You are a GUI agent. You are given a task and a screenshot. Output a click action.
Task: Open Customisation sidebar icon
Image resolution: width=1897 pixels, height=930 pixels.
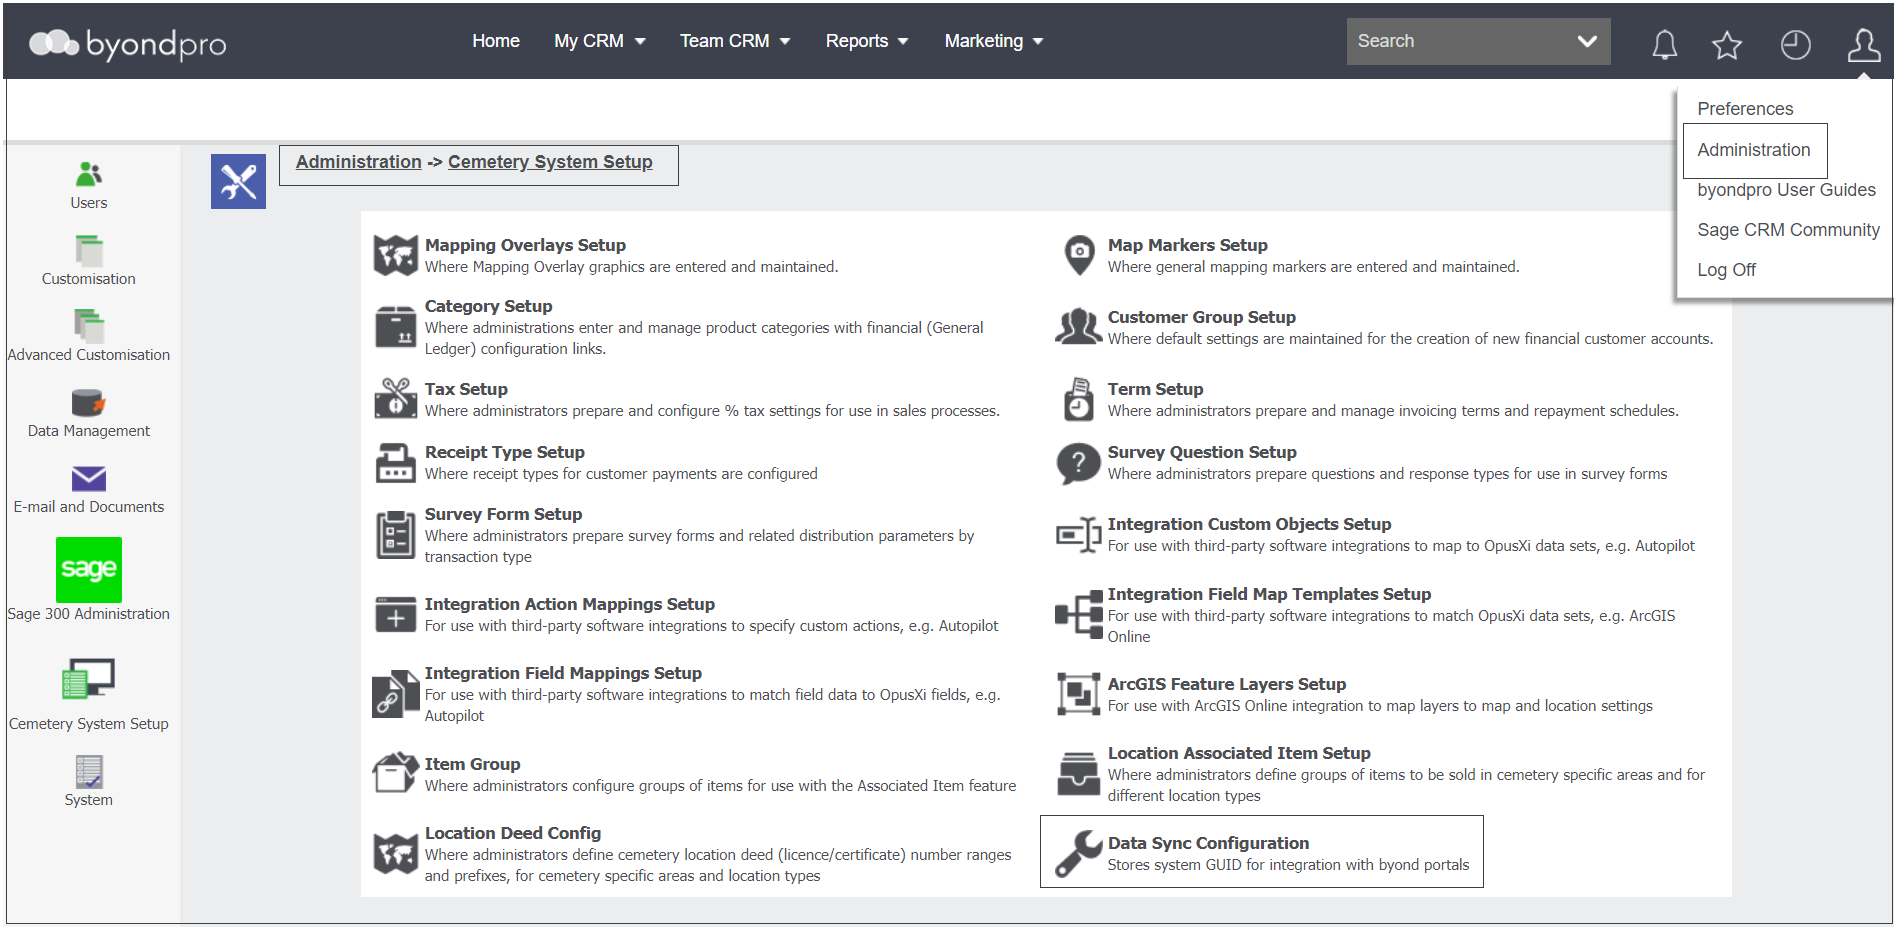tap(89, 251)
